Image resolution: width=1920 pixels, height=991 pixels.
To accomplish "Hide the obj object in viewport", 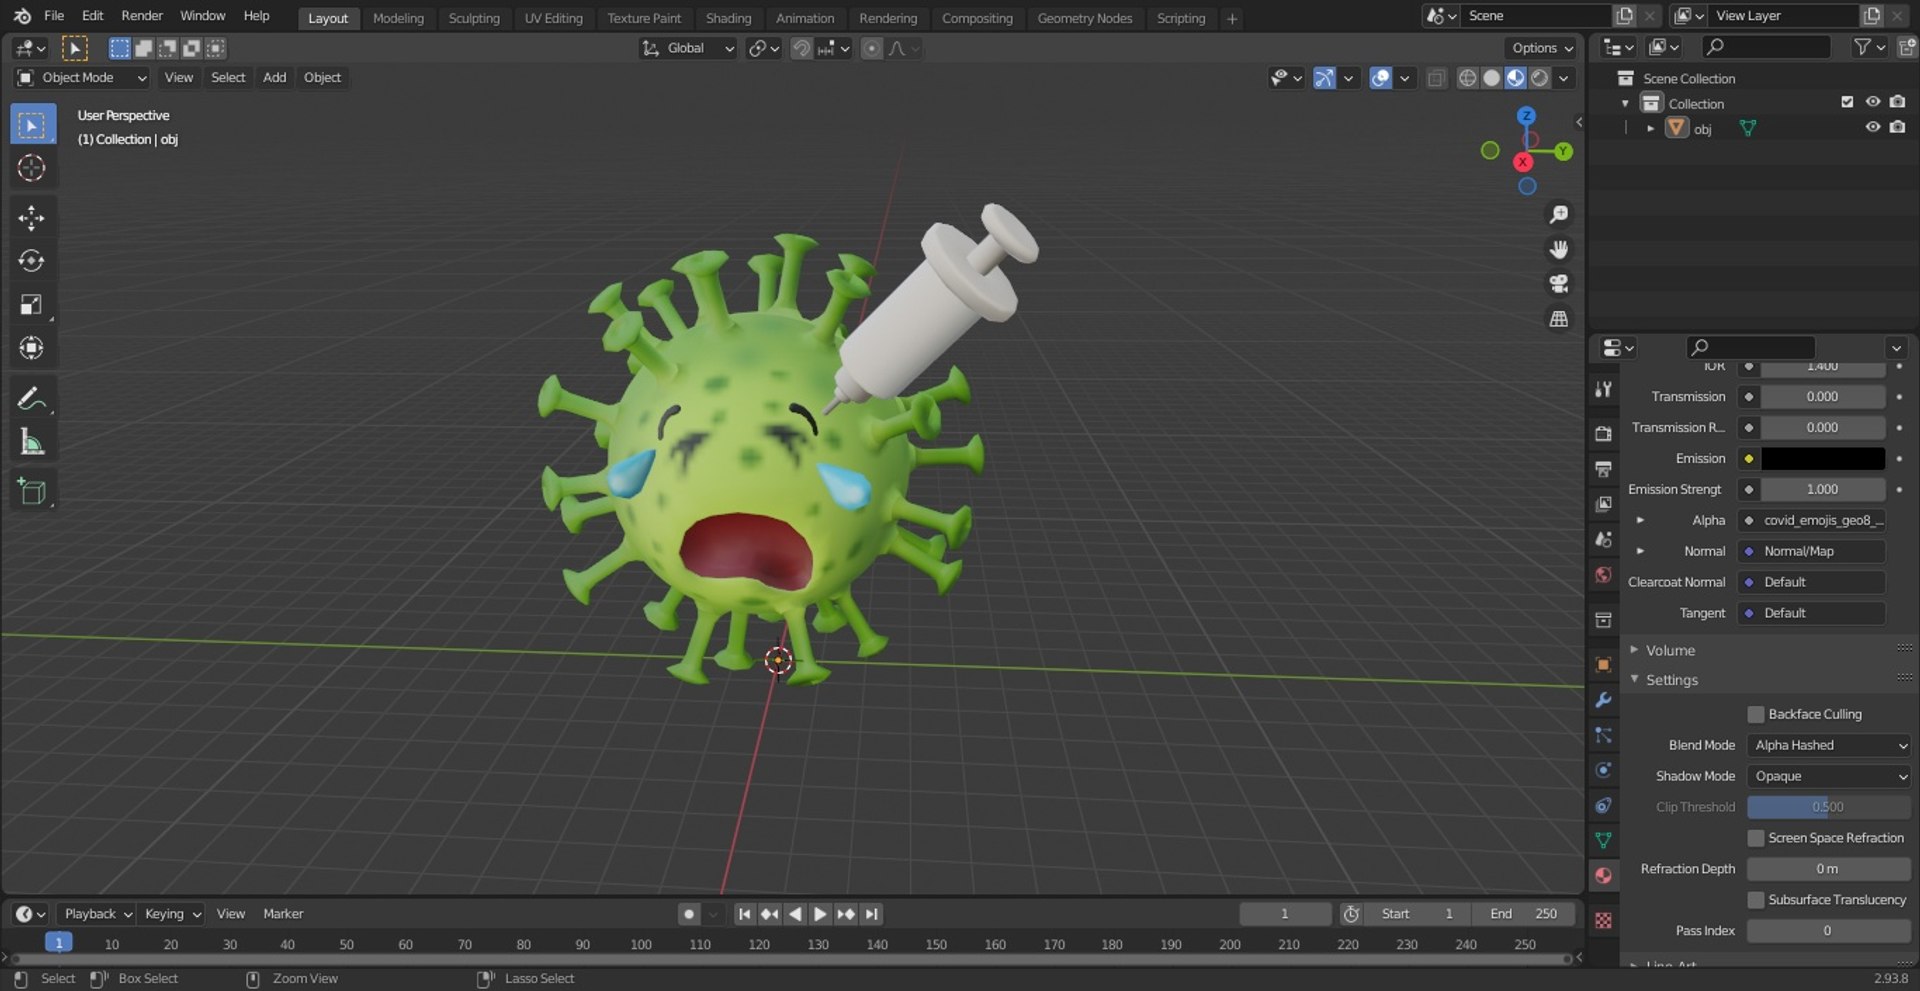I will tap(1873, 128).
